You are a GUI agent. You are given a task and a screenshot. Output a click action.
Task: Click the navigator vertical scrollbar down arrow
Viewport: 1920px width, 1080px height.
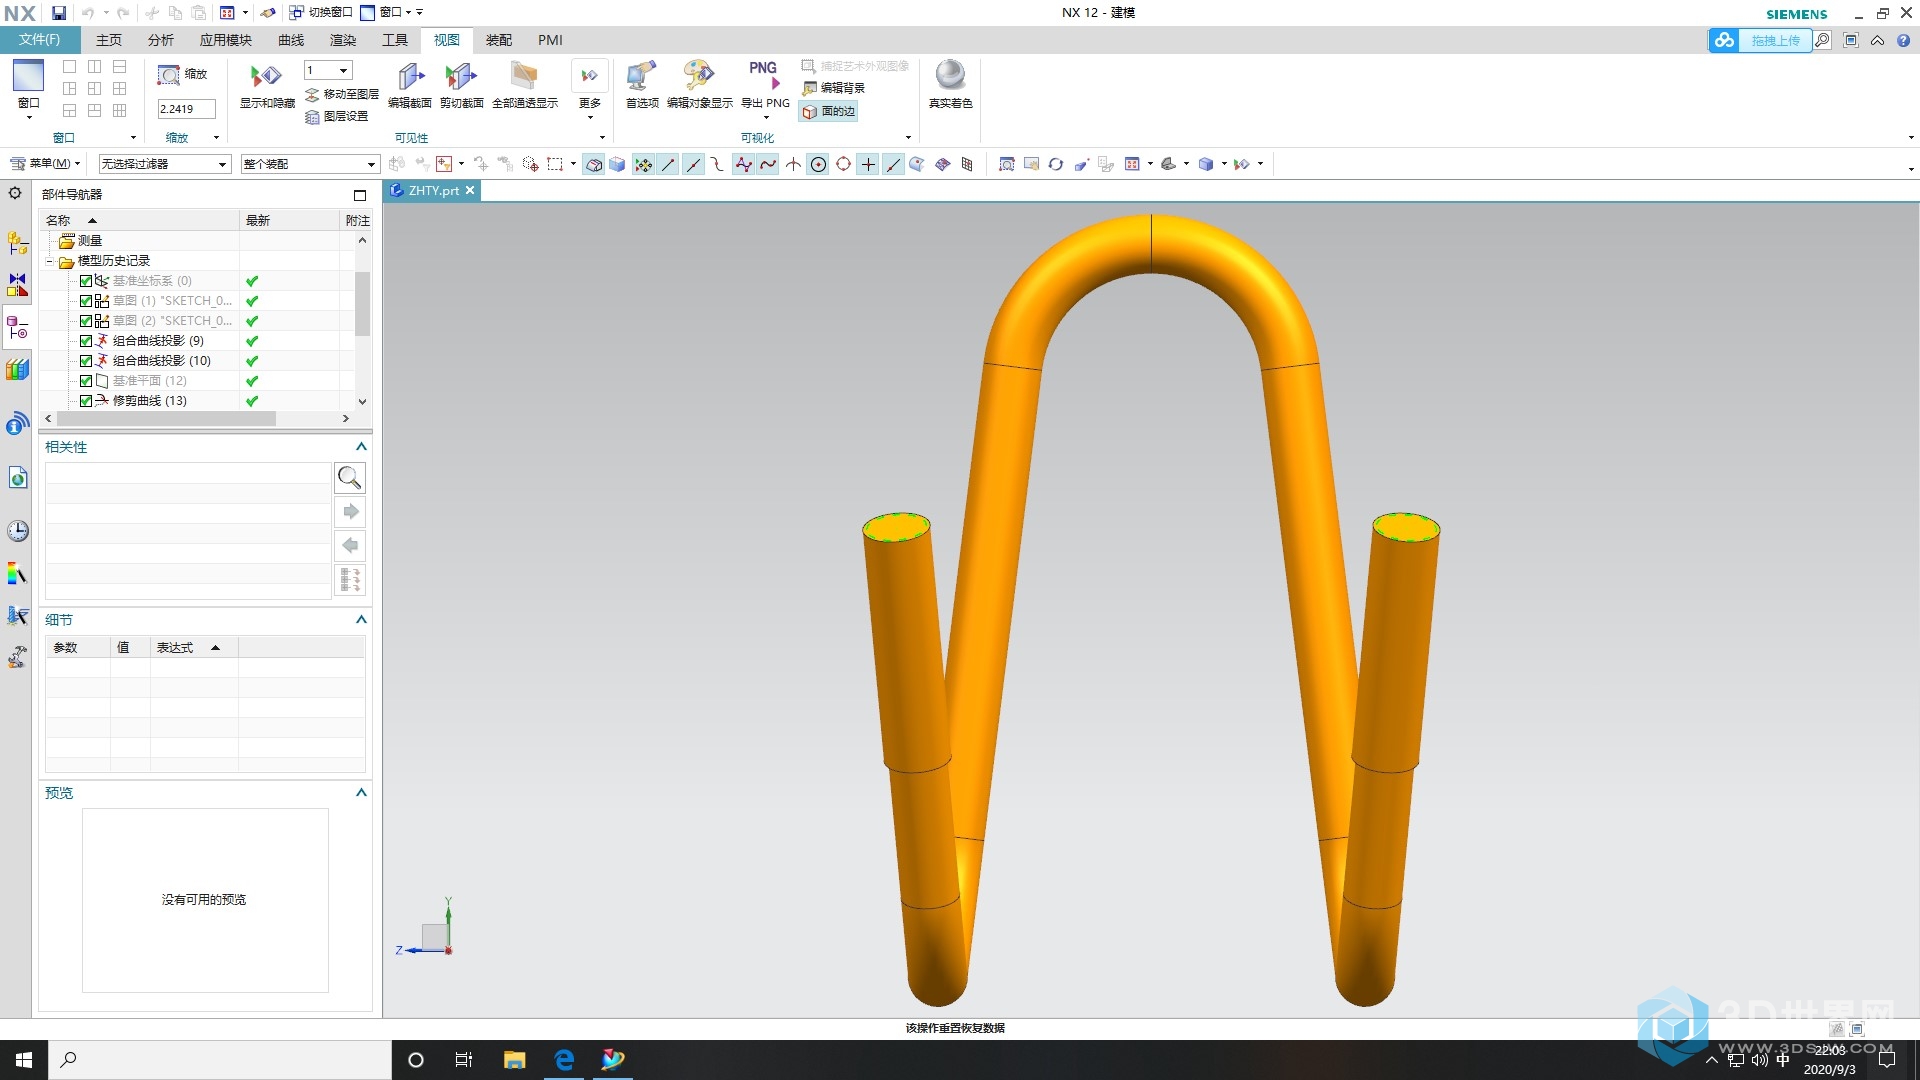click(362, 401)
